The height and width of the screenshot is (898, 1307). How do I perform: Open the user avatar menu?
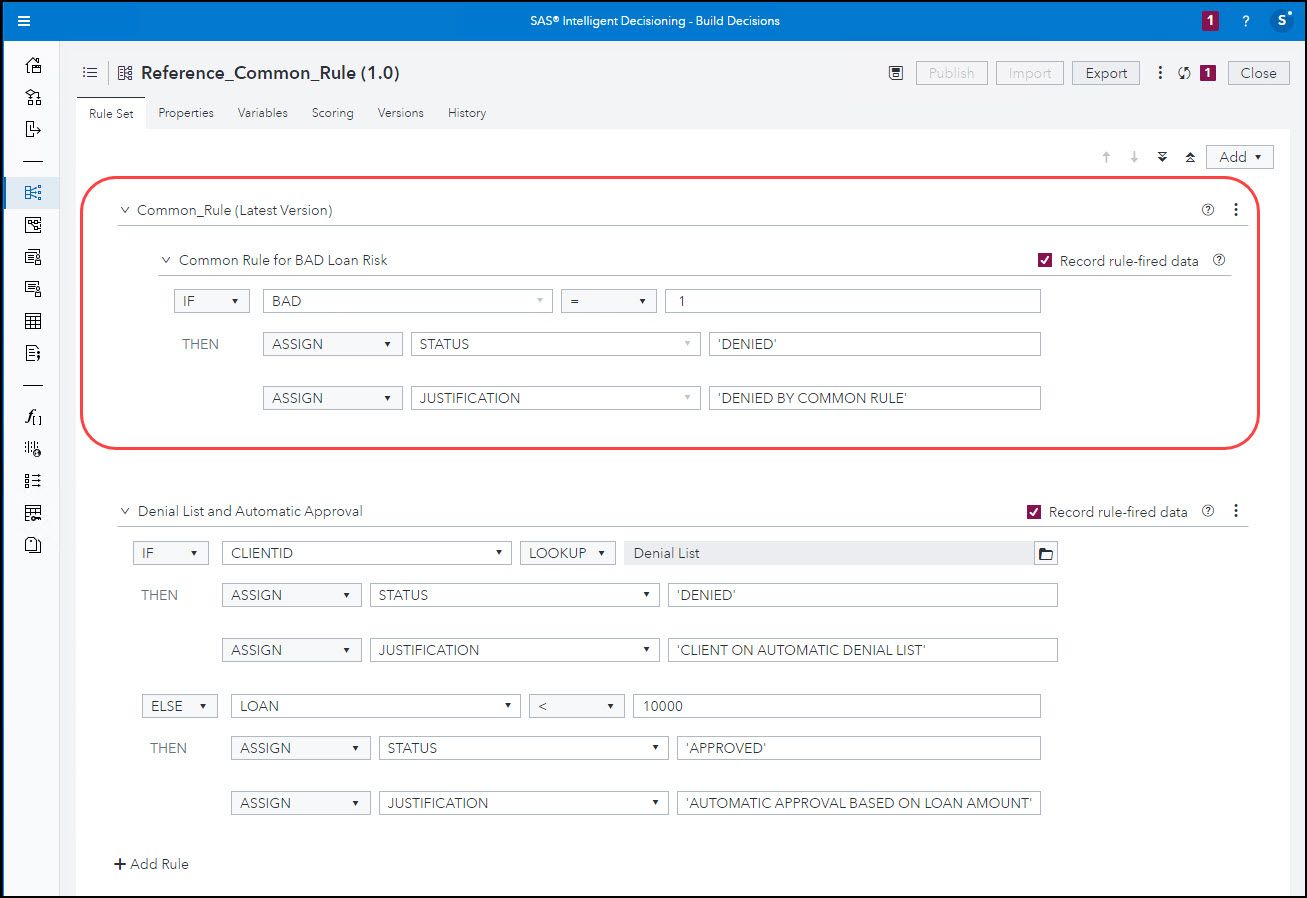click(1283, 20)
